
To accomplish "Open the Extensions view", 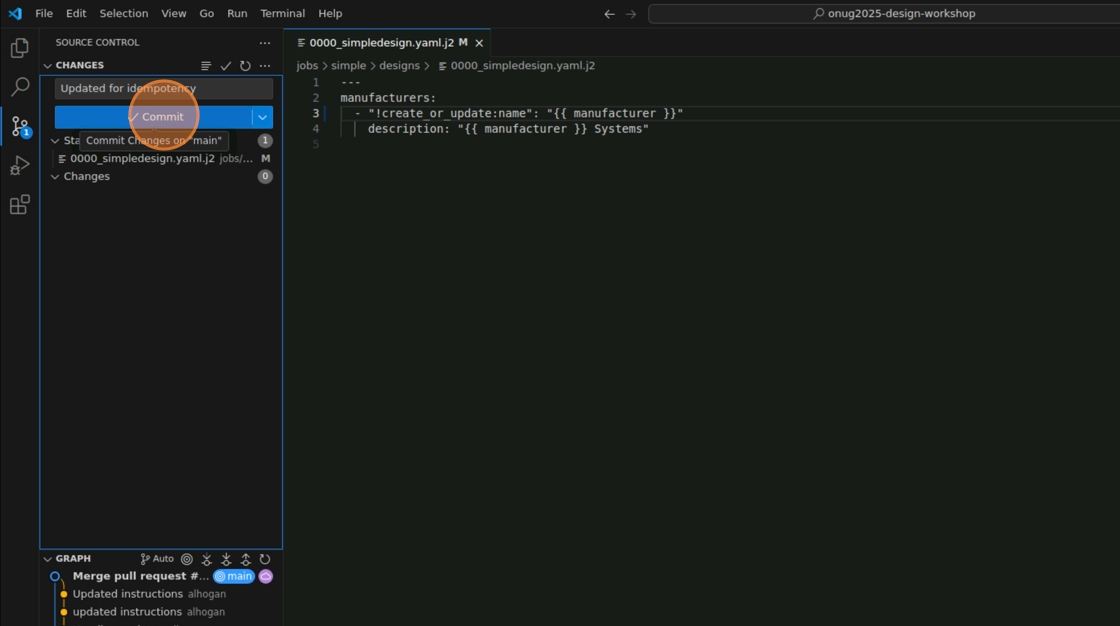I will point(19,205).
